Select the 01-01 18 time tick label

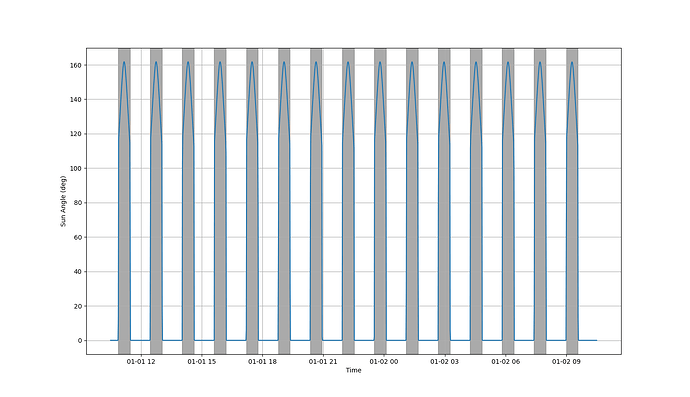point(263,362)
